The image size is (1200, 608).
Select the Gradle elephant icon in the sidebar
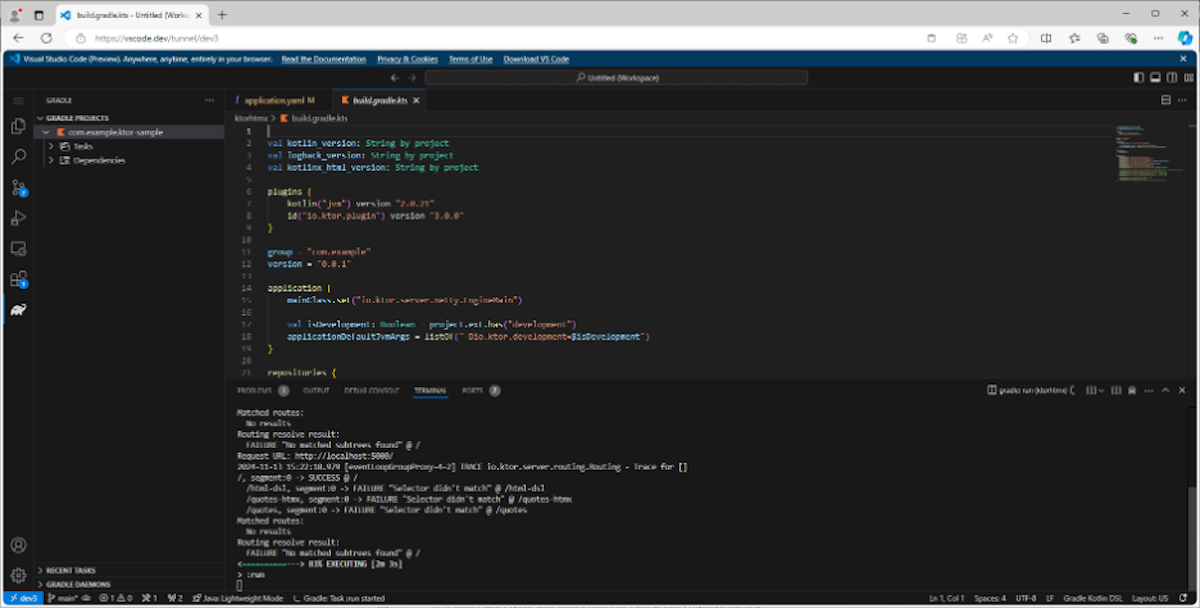[18, 312]
